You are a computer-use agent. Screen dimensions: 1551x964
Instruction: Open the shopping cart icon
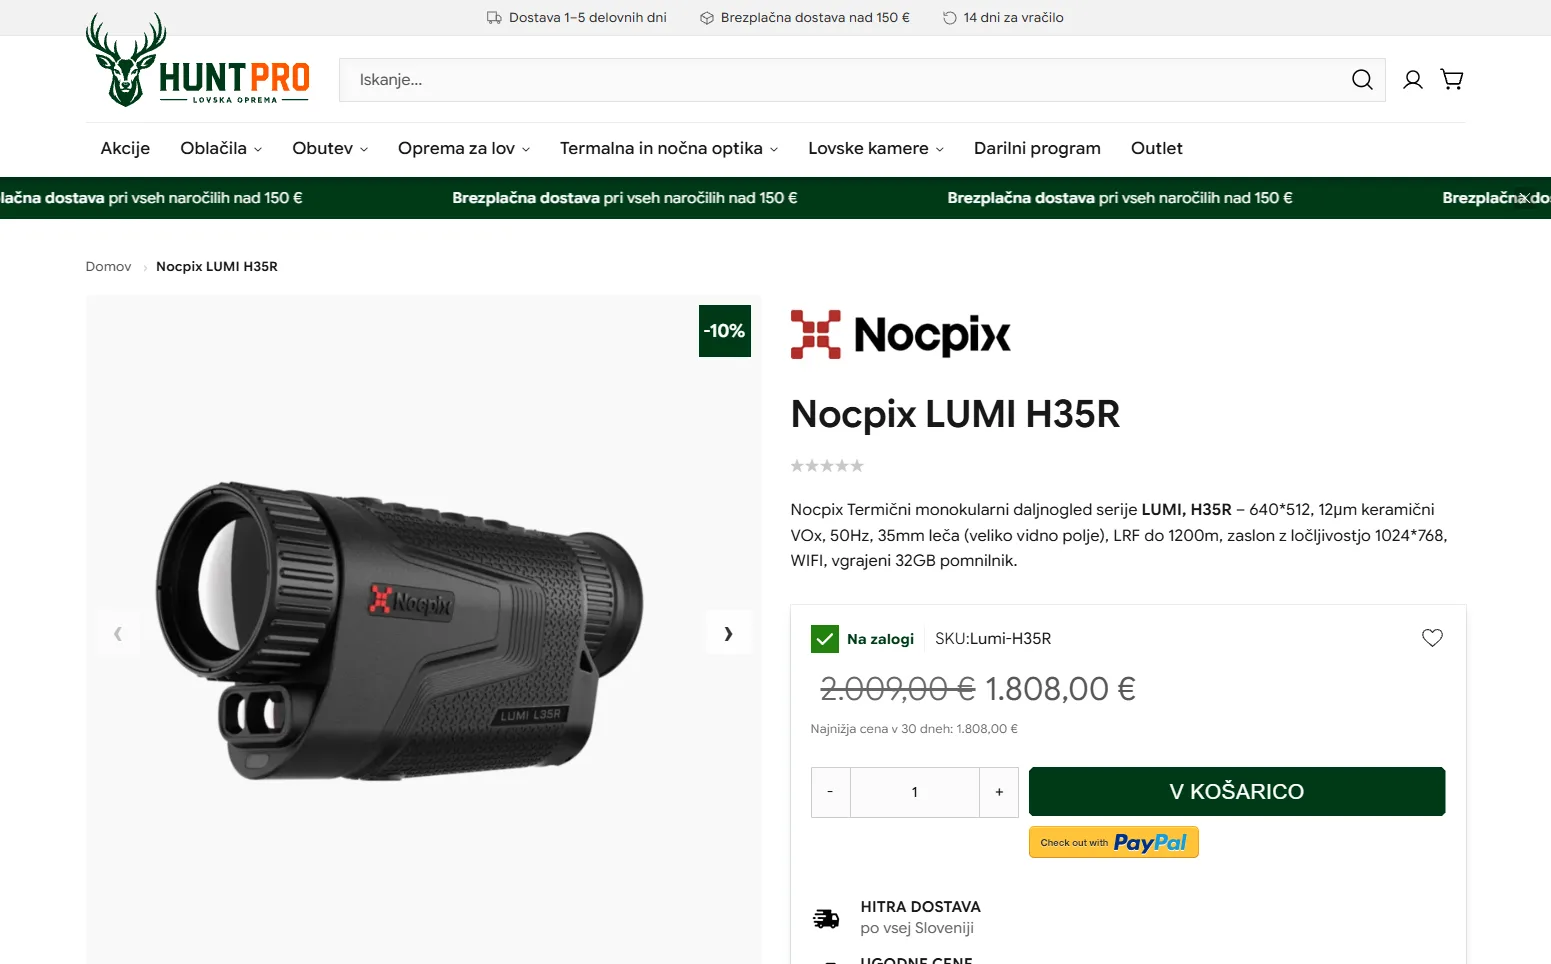1452,80
